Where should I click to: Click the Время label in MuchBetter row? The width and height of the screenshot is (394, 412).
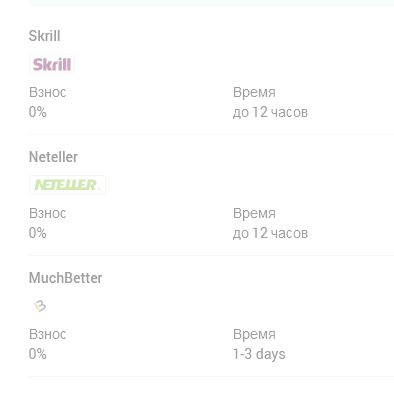point(254,334)
